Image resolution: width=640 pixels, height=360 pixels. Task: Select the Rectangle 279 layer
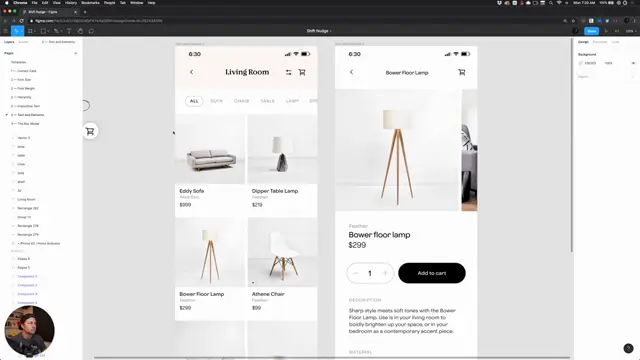pos(28,235)
